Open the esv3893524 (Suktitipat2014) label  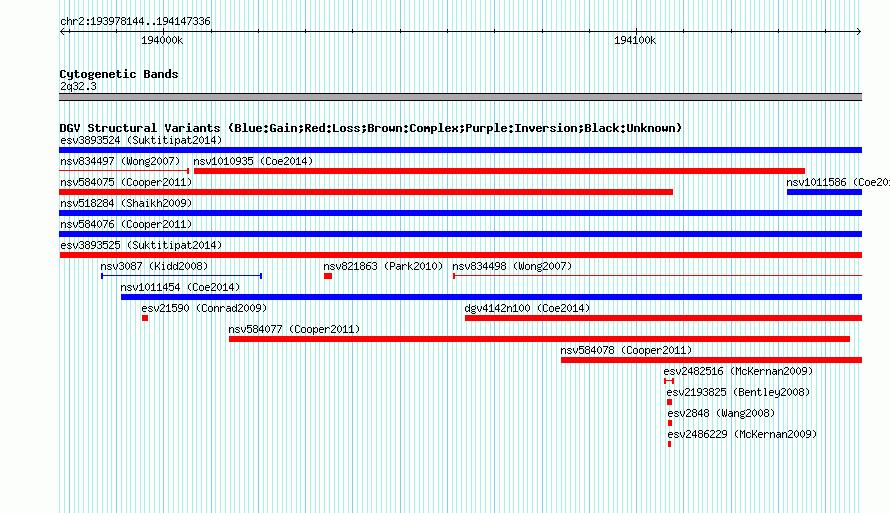click(141, 140)
